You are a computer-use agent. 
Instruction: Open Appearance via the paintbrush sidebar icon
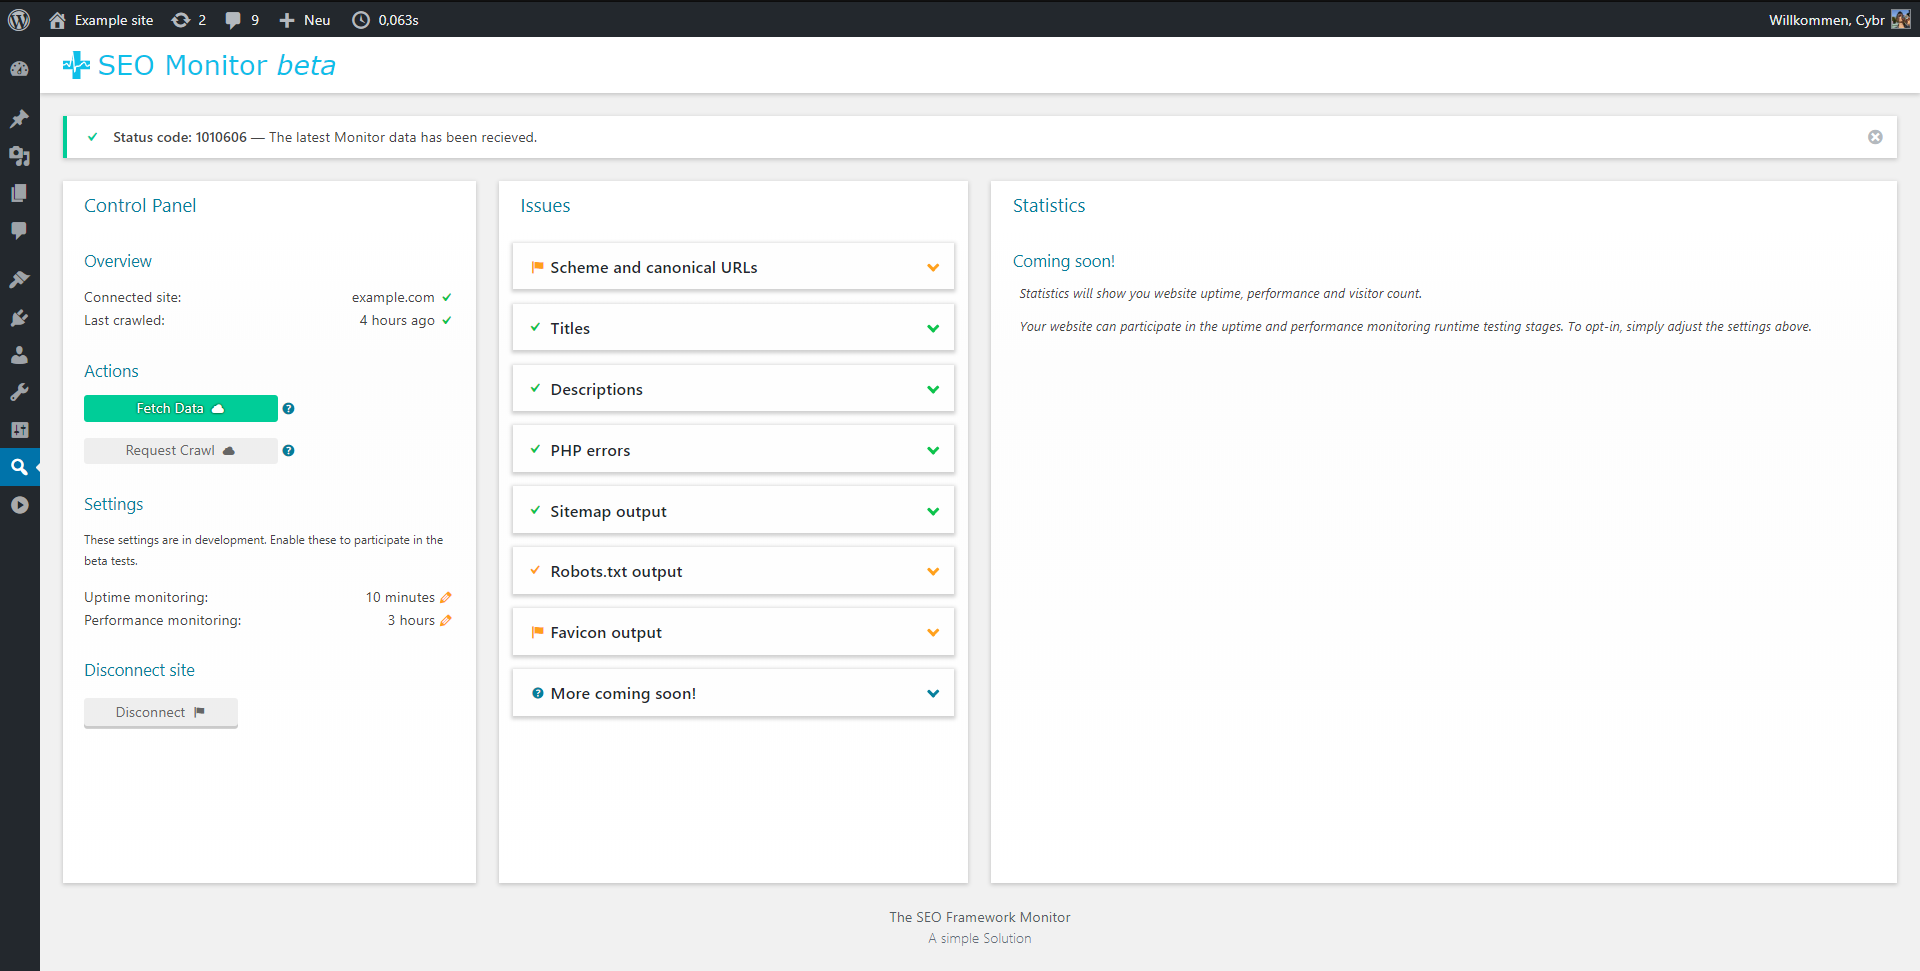point(19,280)
